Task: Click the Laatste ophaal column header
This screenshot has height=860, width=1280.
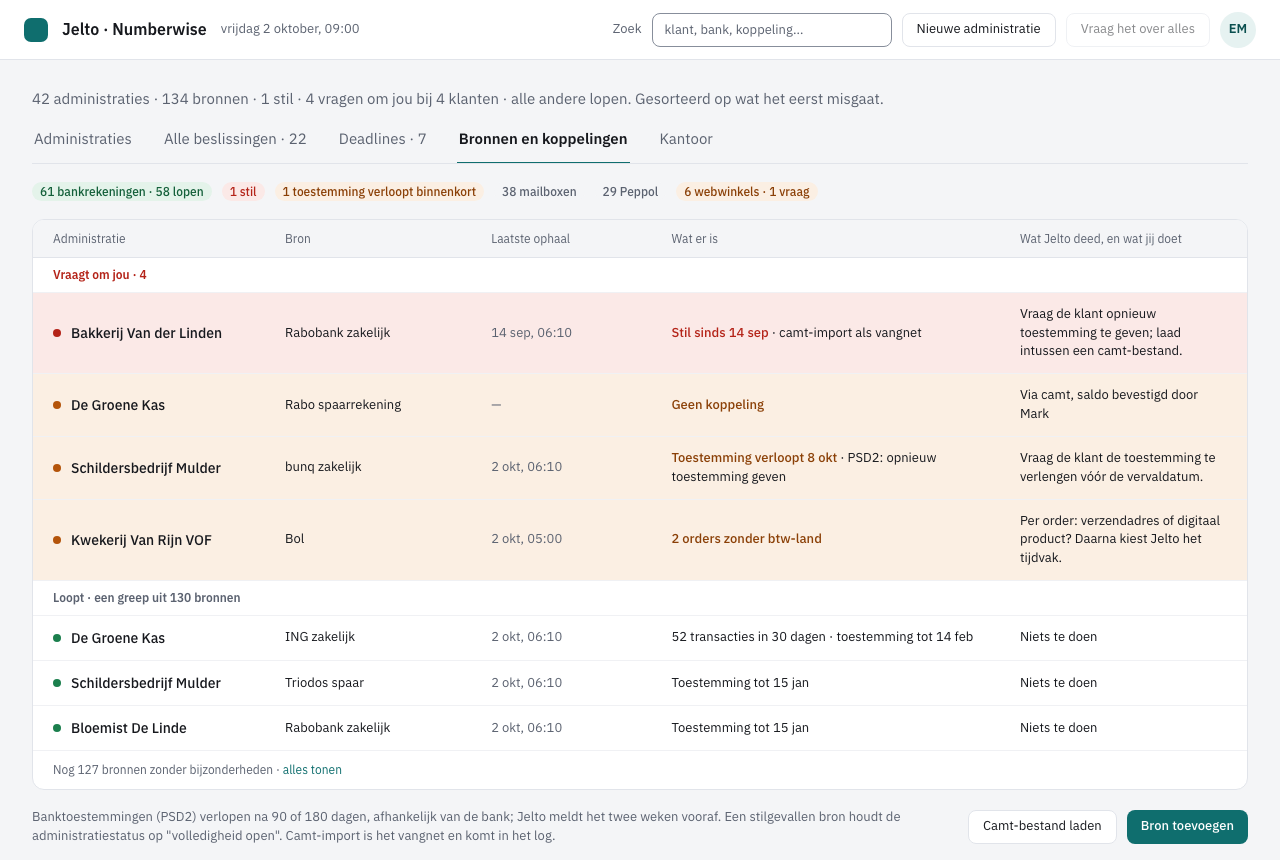Action: pyautogui.click(x=531, y=239)
